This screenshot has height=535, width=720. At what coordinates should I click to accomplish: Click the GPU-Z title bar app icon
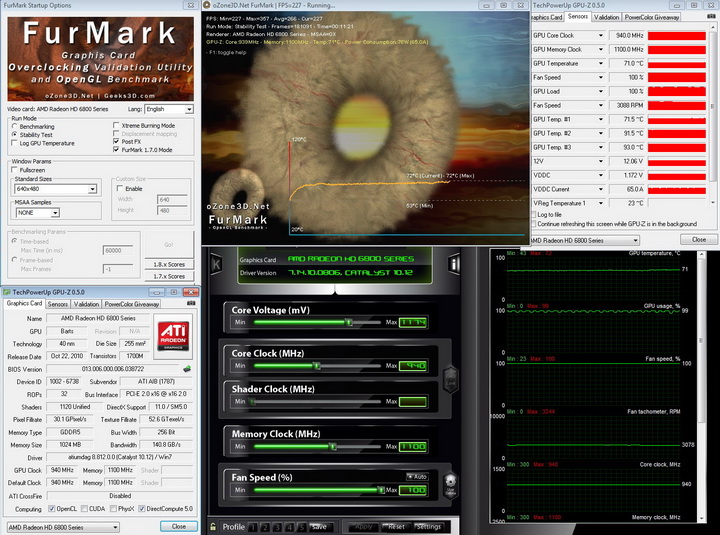[x=7, y=292]
